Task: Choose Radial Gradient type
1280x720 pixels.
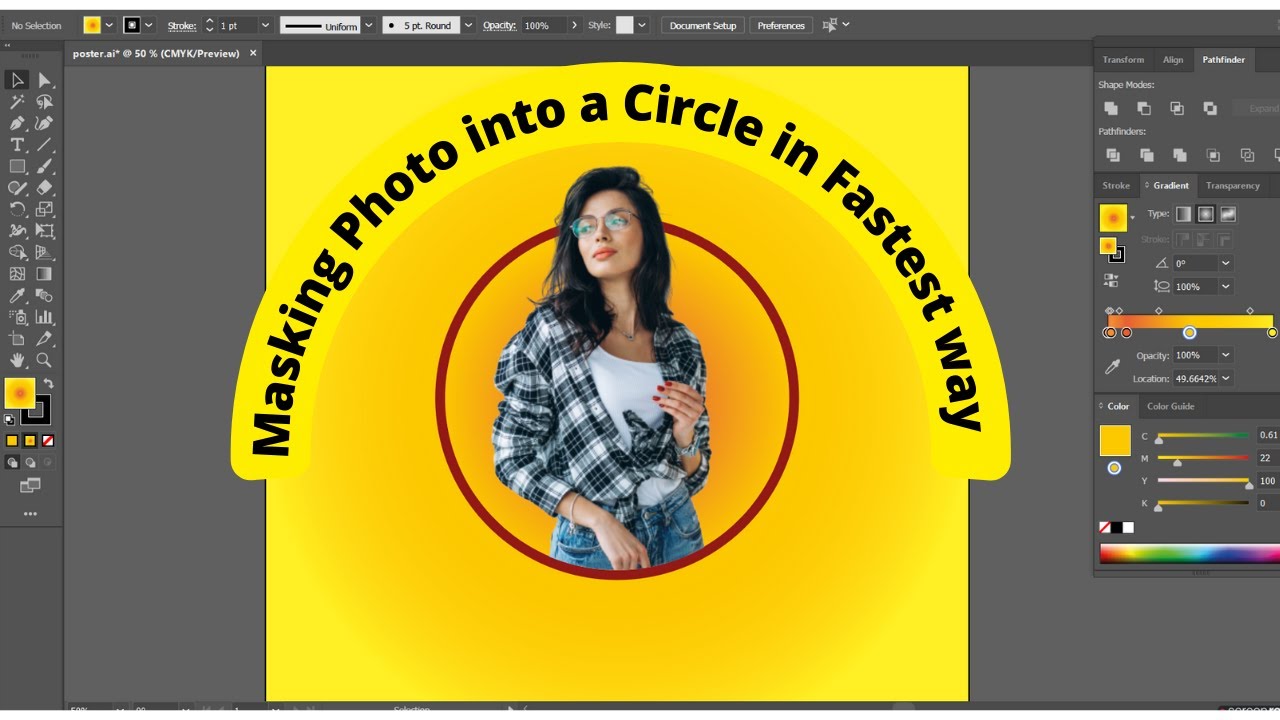Action: click(1206, 214)
